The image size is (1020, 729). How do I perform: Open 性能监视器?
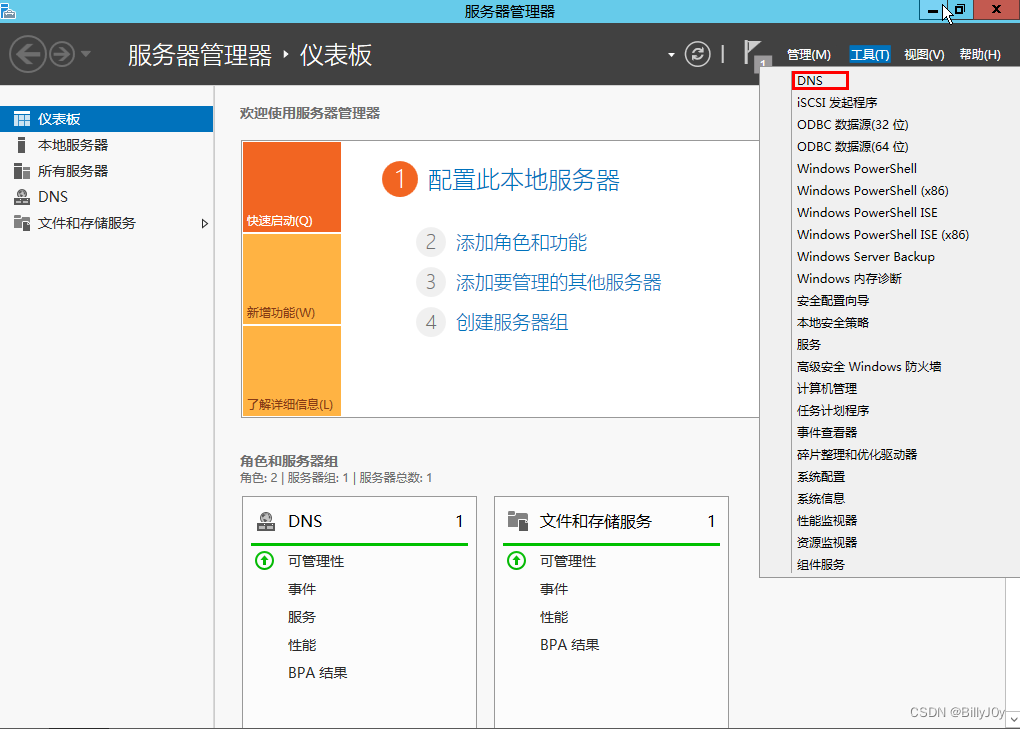coord(827,521)
